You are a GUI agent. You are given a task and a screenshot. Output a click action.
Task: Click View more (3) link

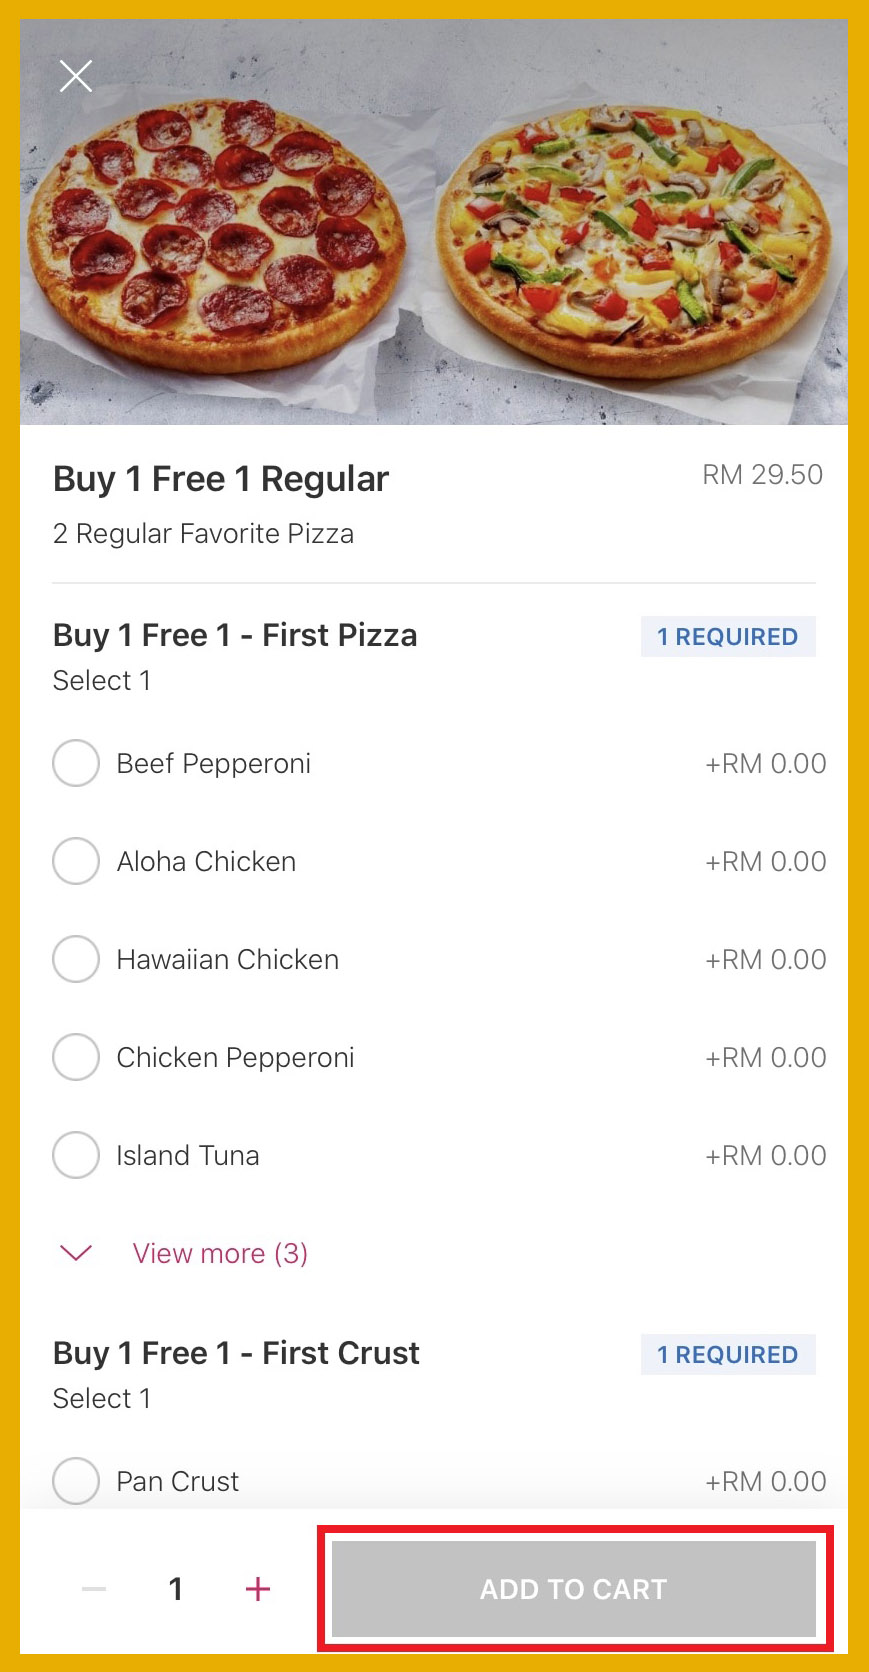click(x=220, y=1253)
